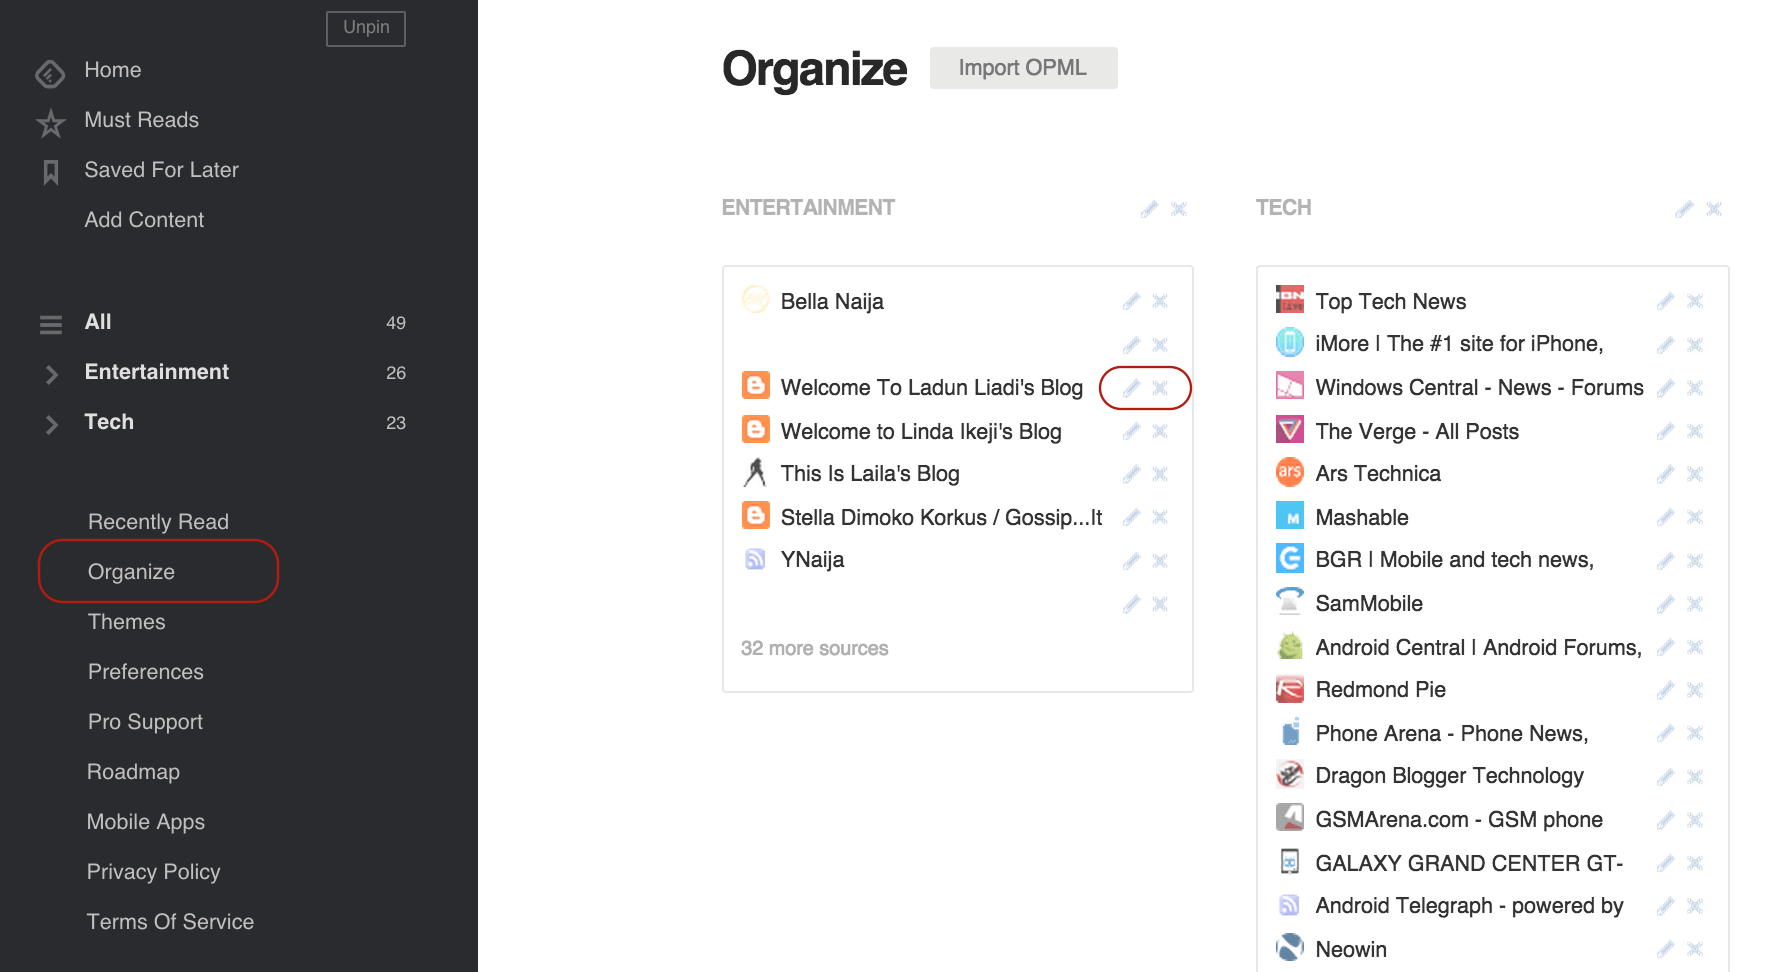
Task: Remove Bella Naija feed with X icon
Action: (1160, 301)
